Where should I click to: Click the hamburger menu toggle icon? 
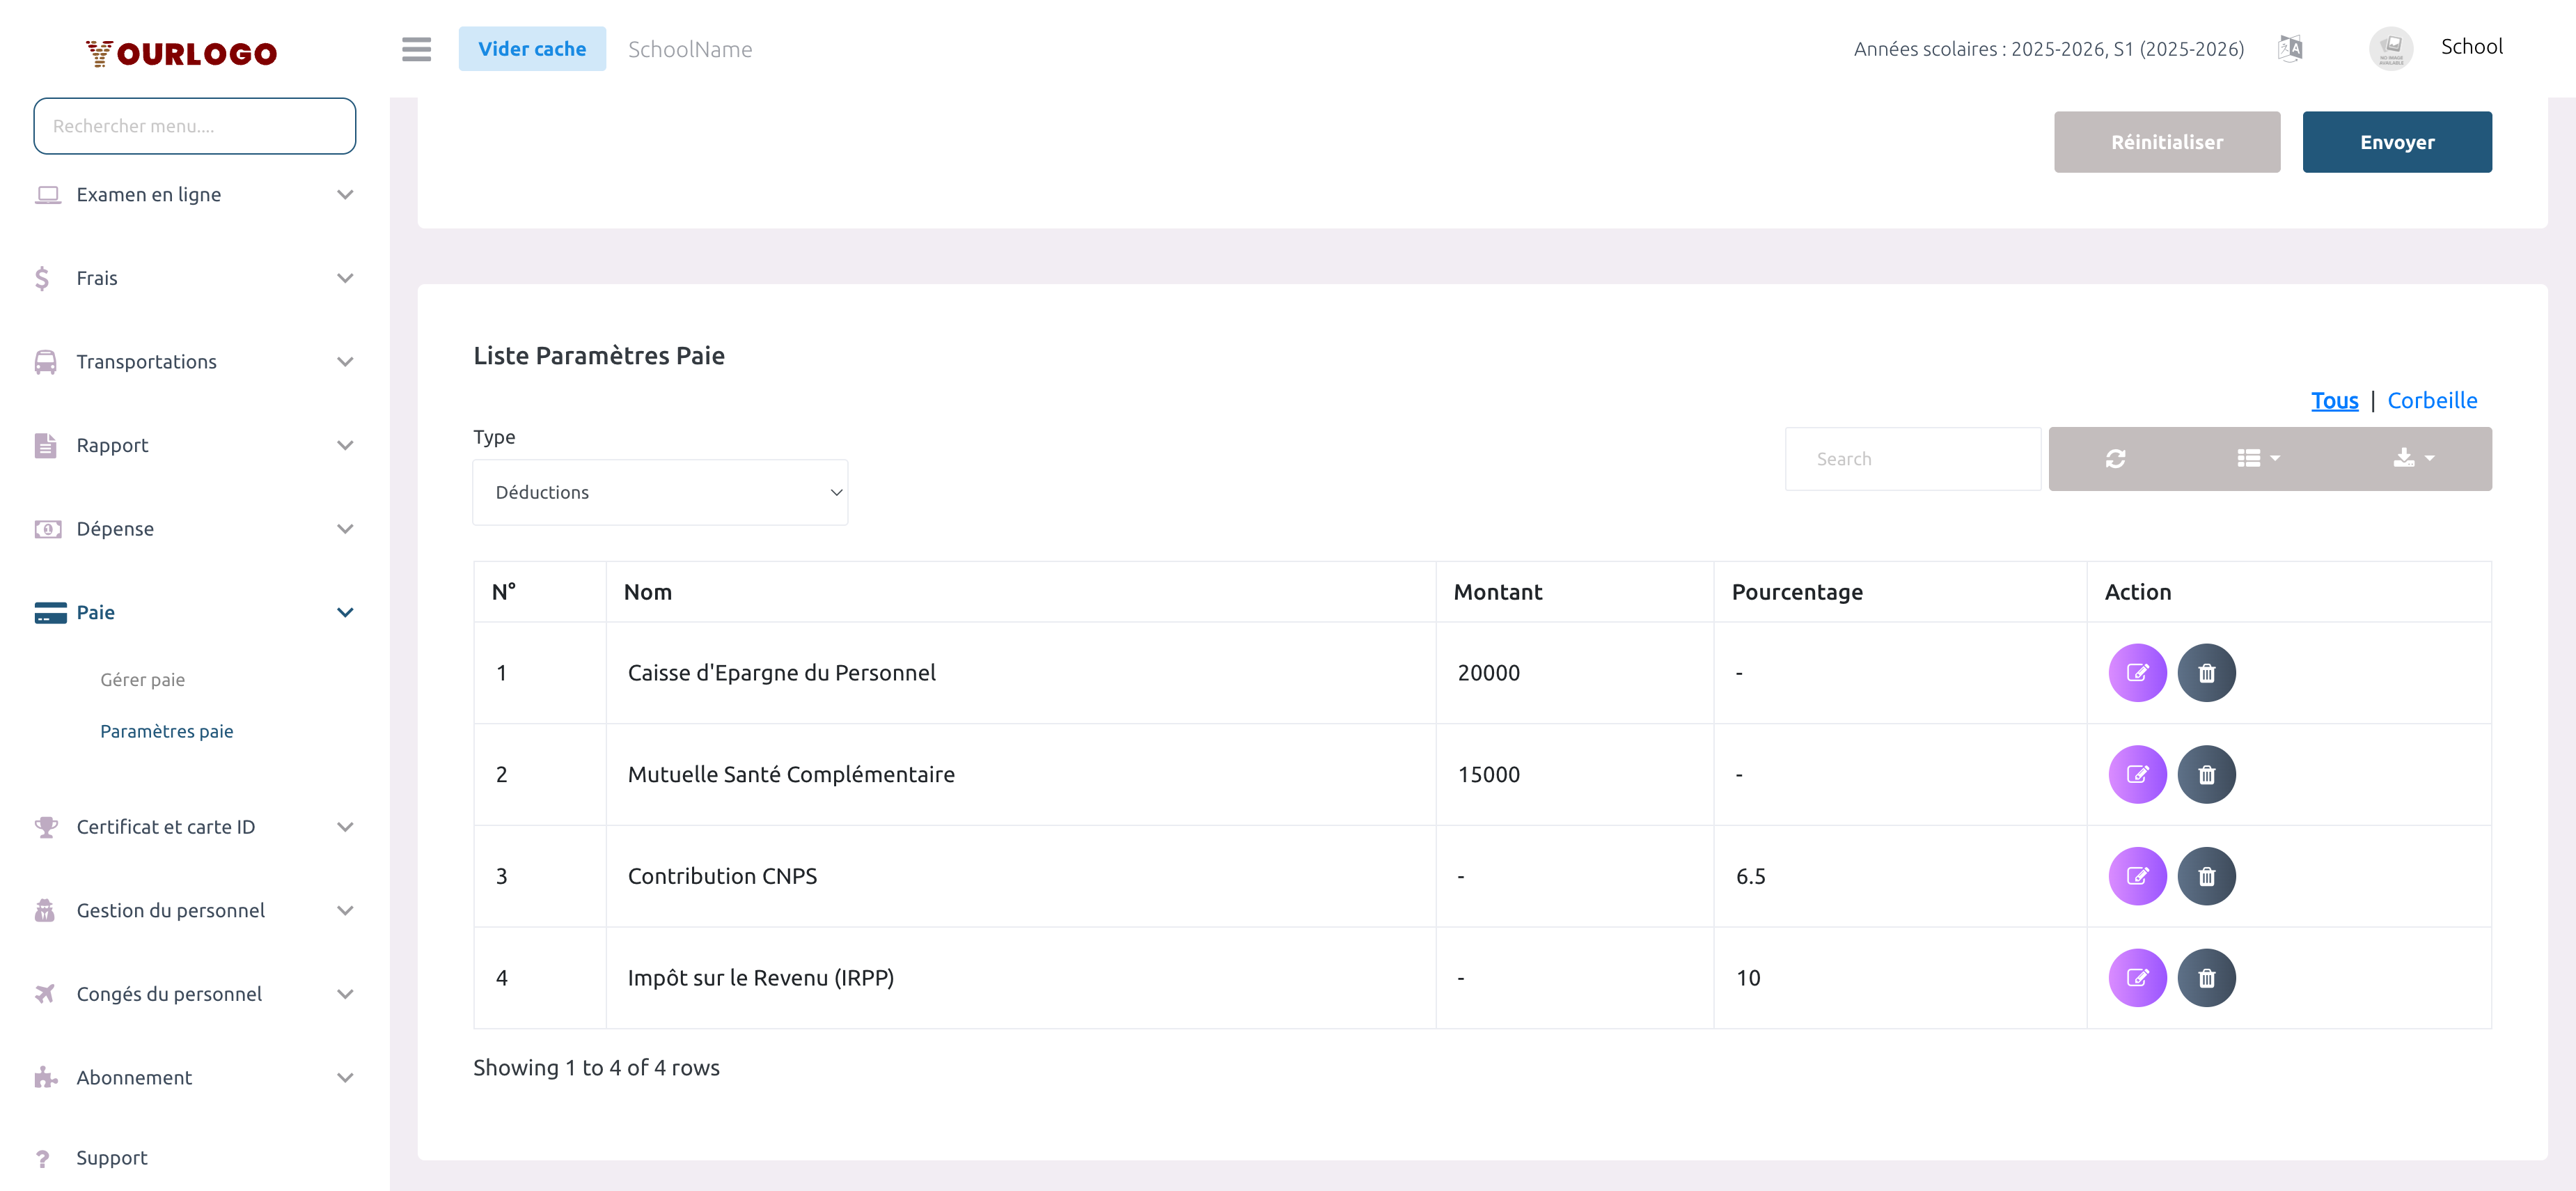coord(416,49)
